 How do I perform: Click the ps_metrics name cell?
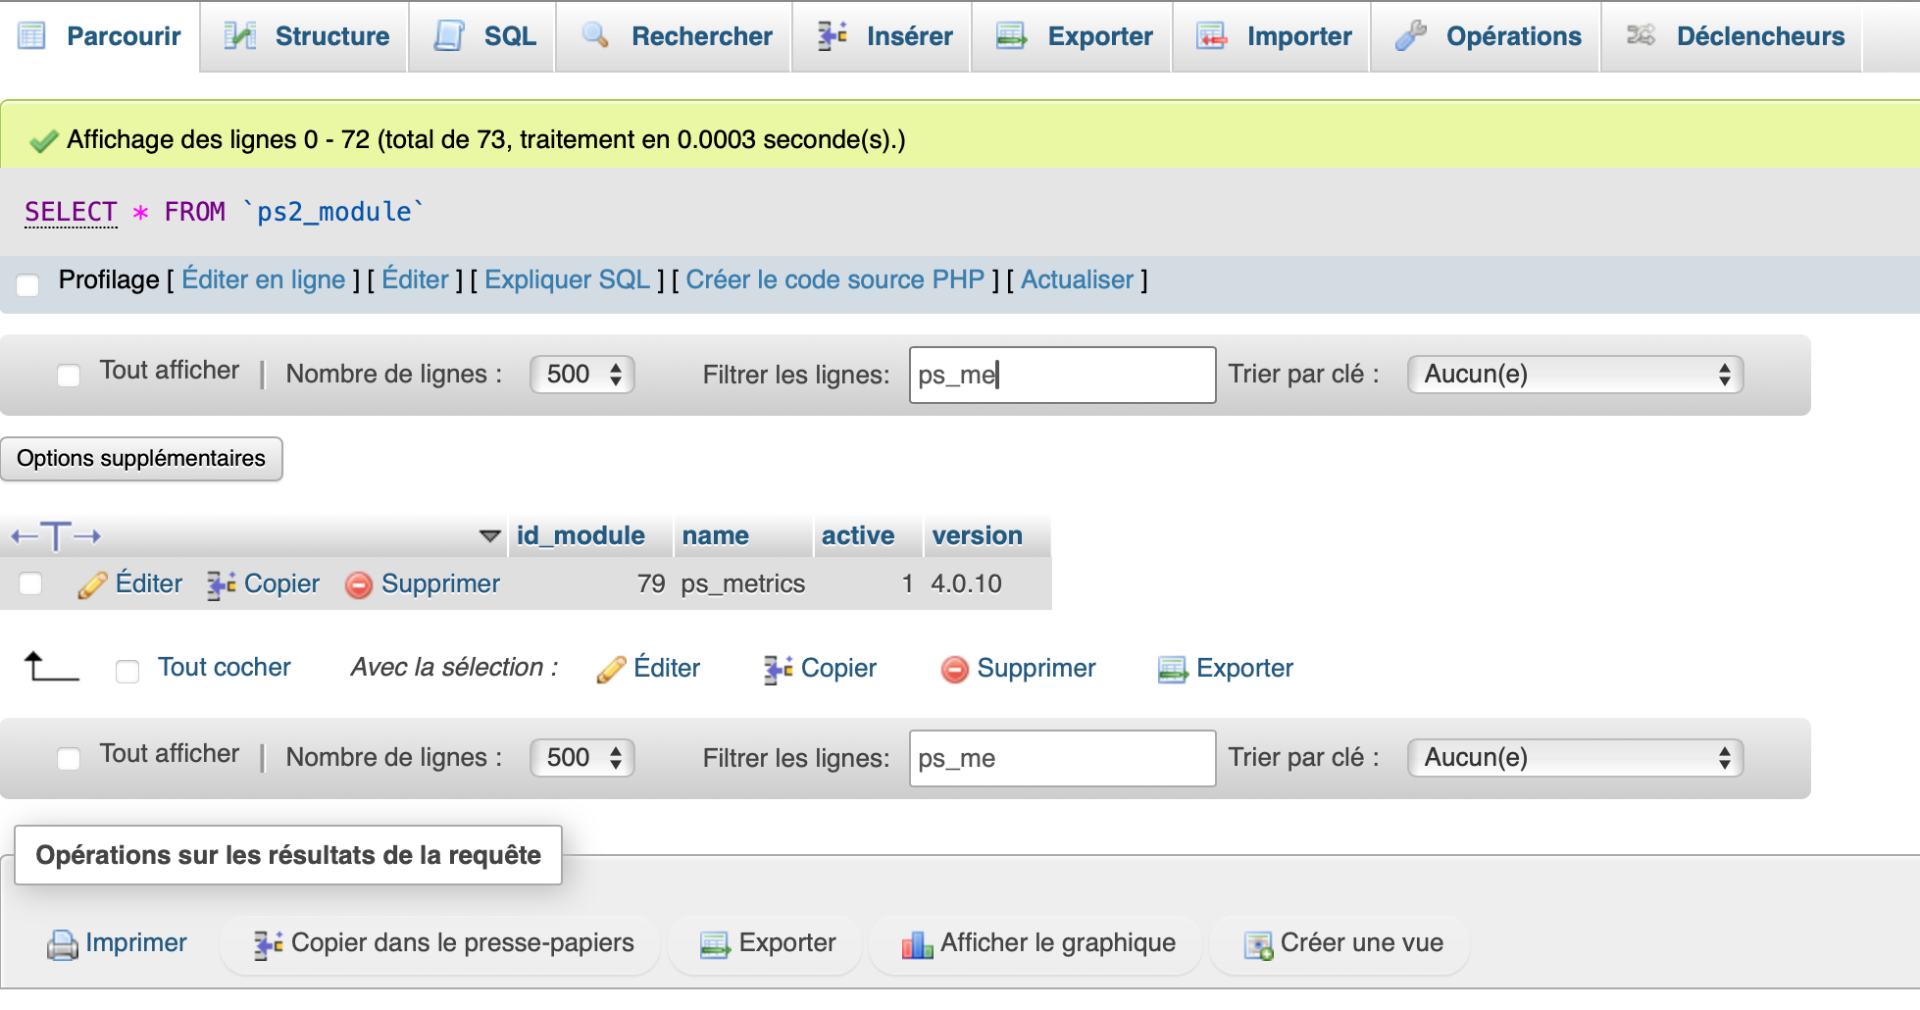point(743,584)
